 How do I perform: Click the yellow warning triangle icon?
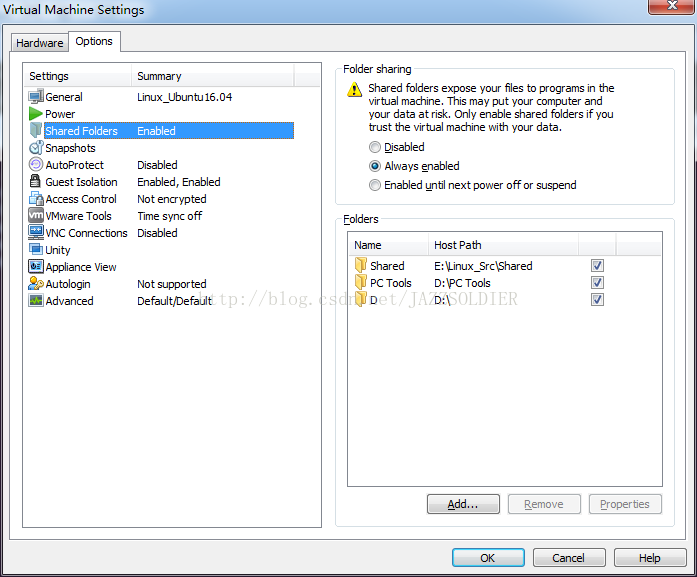pos(354,89)
